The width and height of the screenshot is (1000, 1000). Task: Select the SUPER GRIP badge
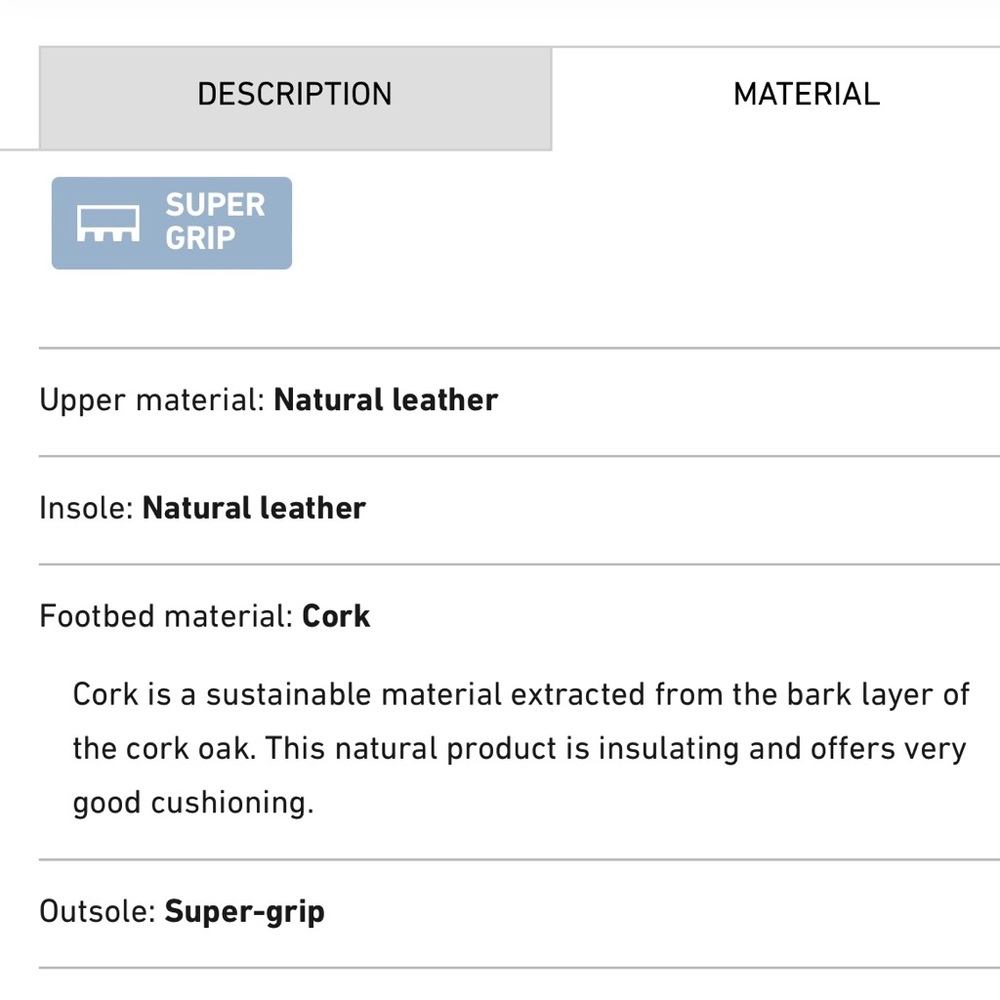click(x=170, y=222)
